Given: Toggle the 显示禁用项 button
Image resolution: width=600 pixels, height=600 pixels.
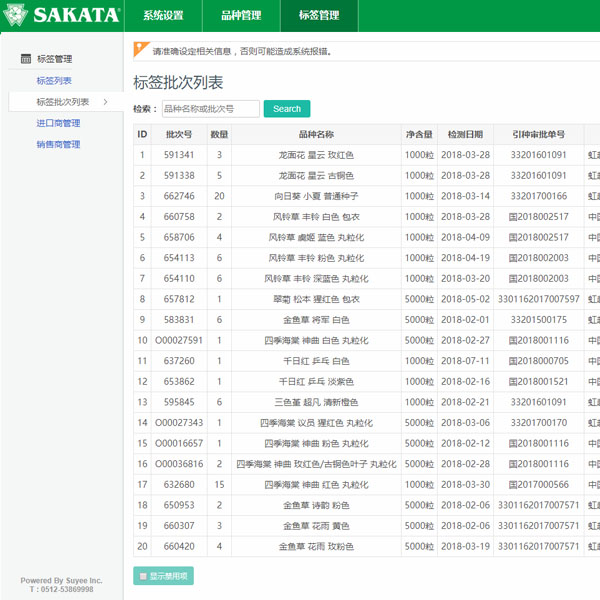Looking at the screenshot, I should coord(163,576).
